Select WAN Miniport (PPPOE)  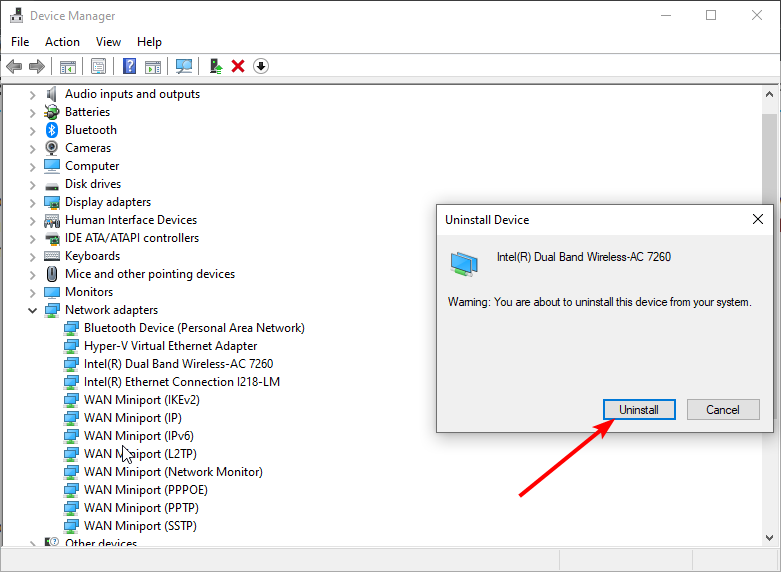145,489
